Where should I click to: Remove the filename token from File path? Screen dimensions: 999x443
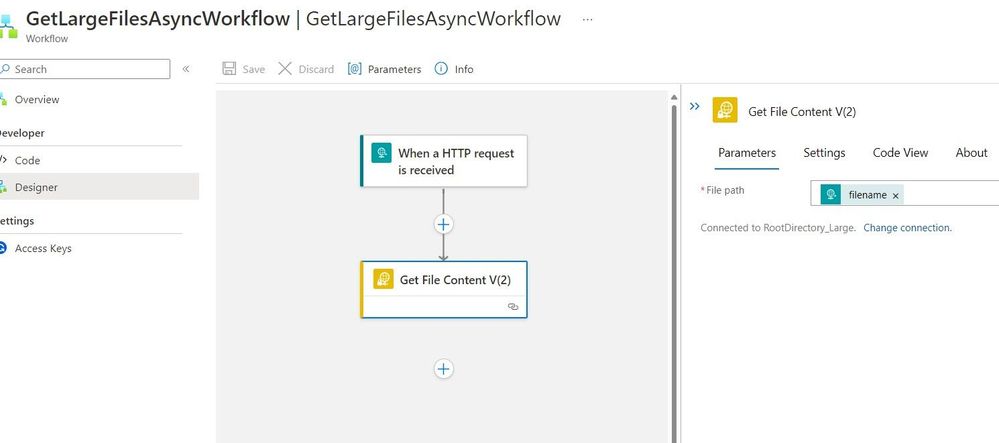pyautogui.click(x=895, y=196)
